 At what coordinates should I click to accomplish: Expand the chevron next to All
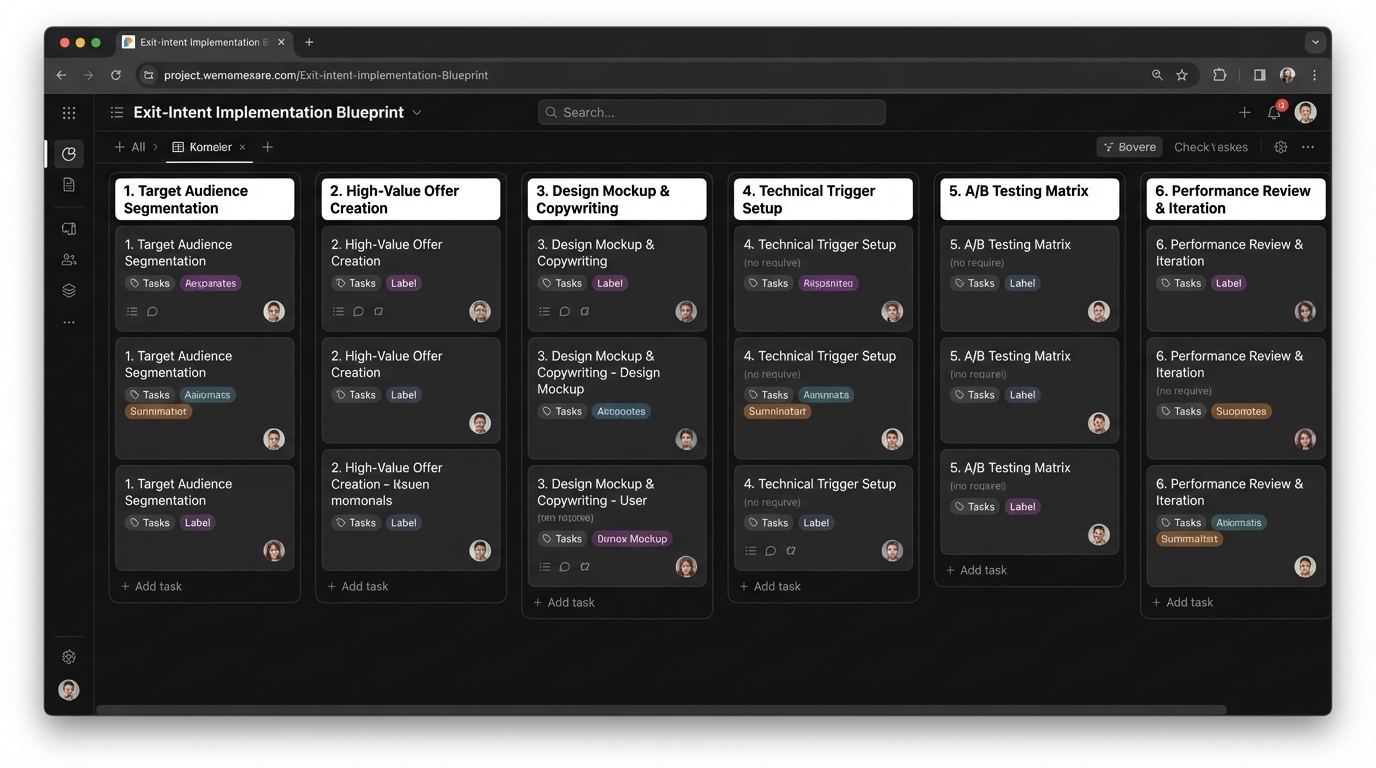tap(156, 147)
